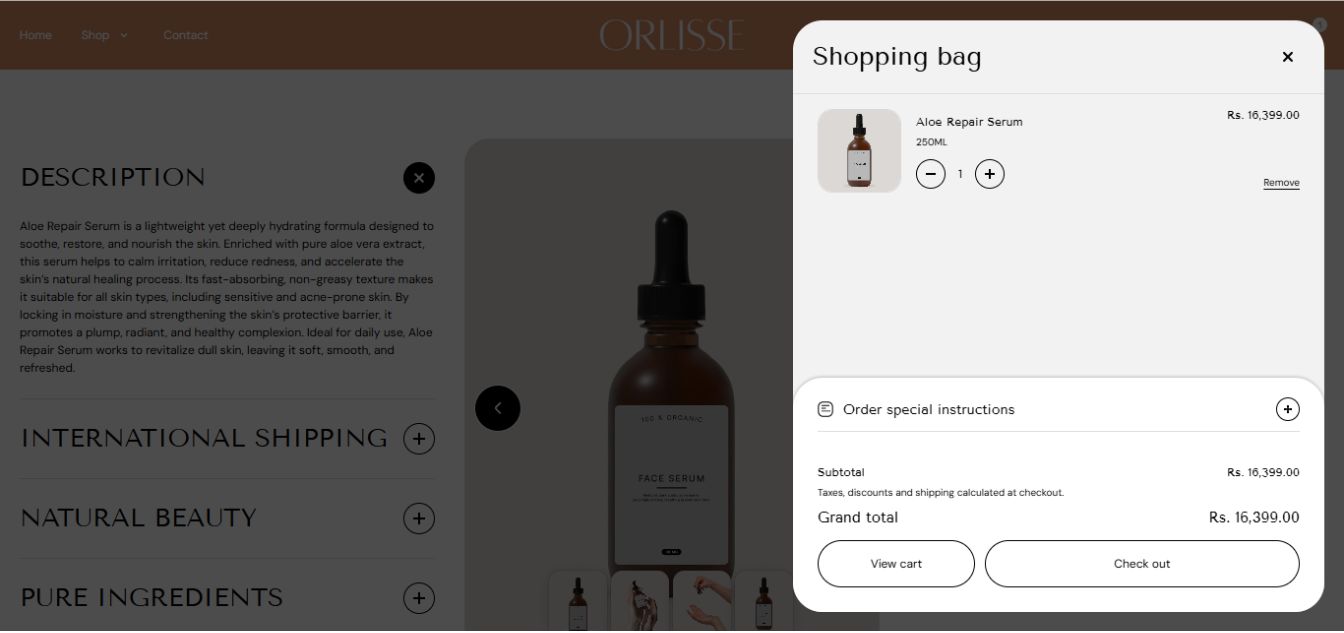Select the hand holding dropper thumbnail

pos(702,601)
